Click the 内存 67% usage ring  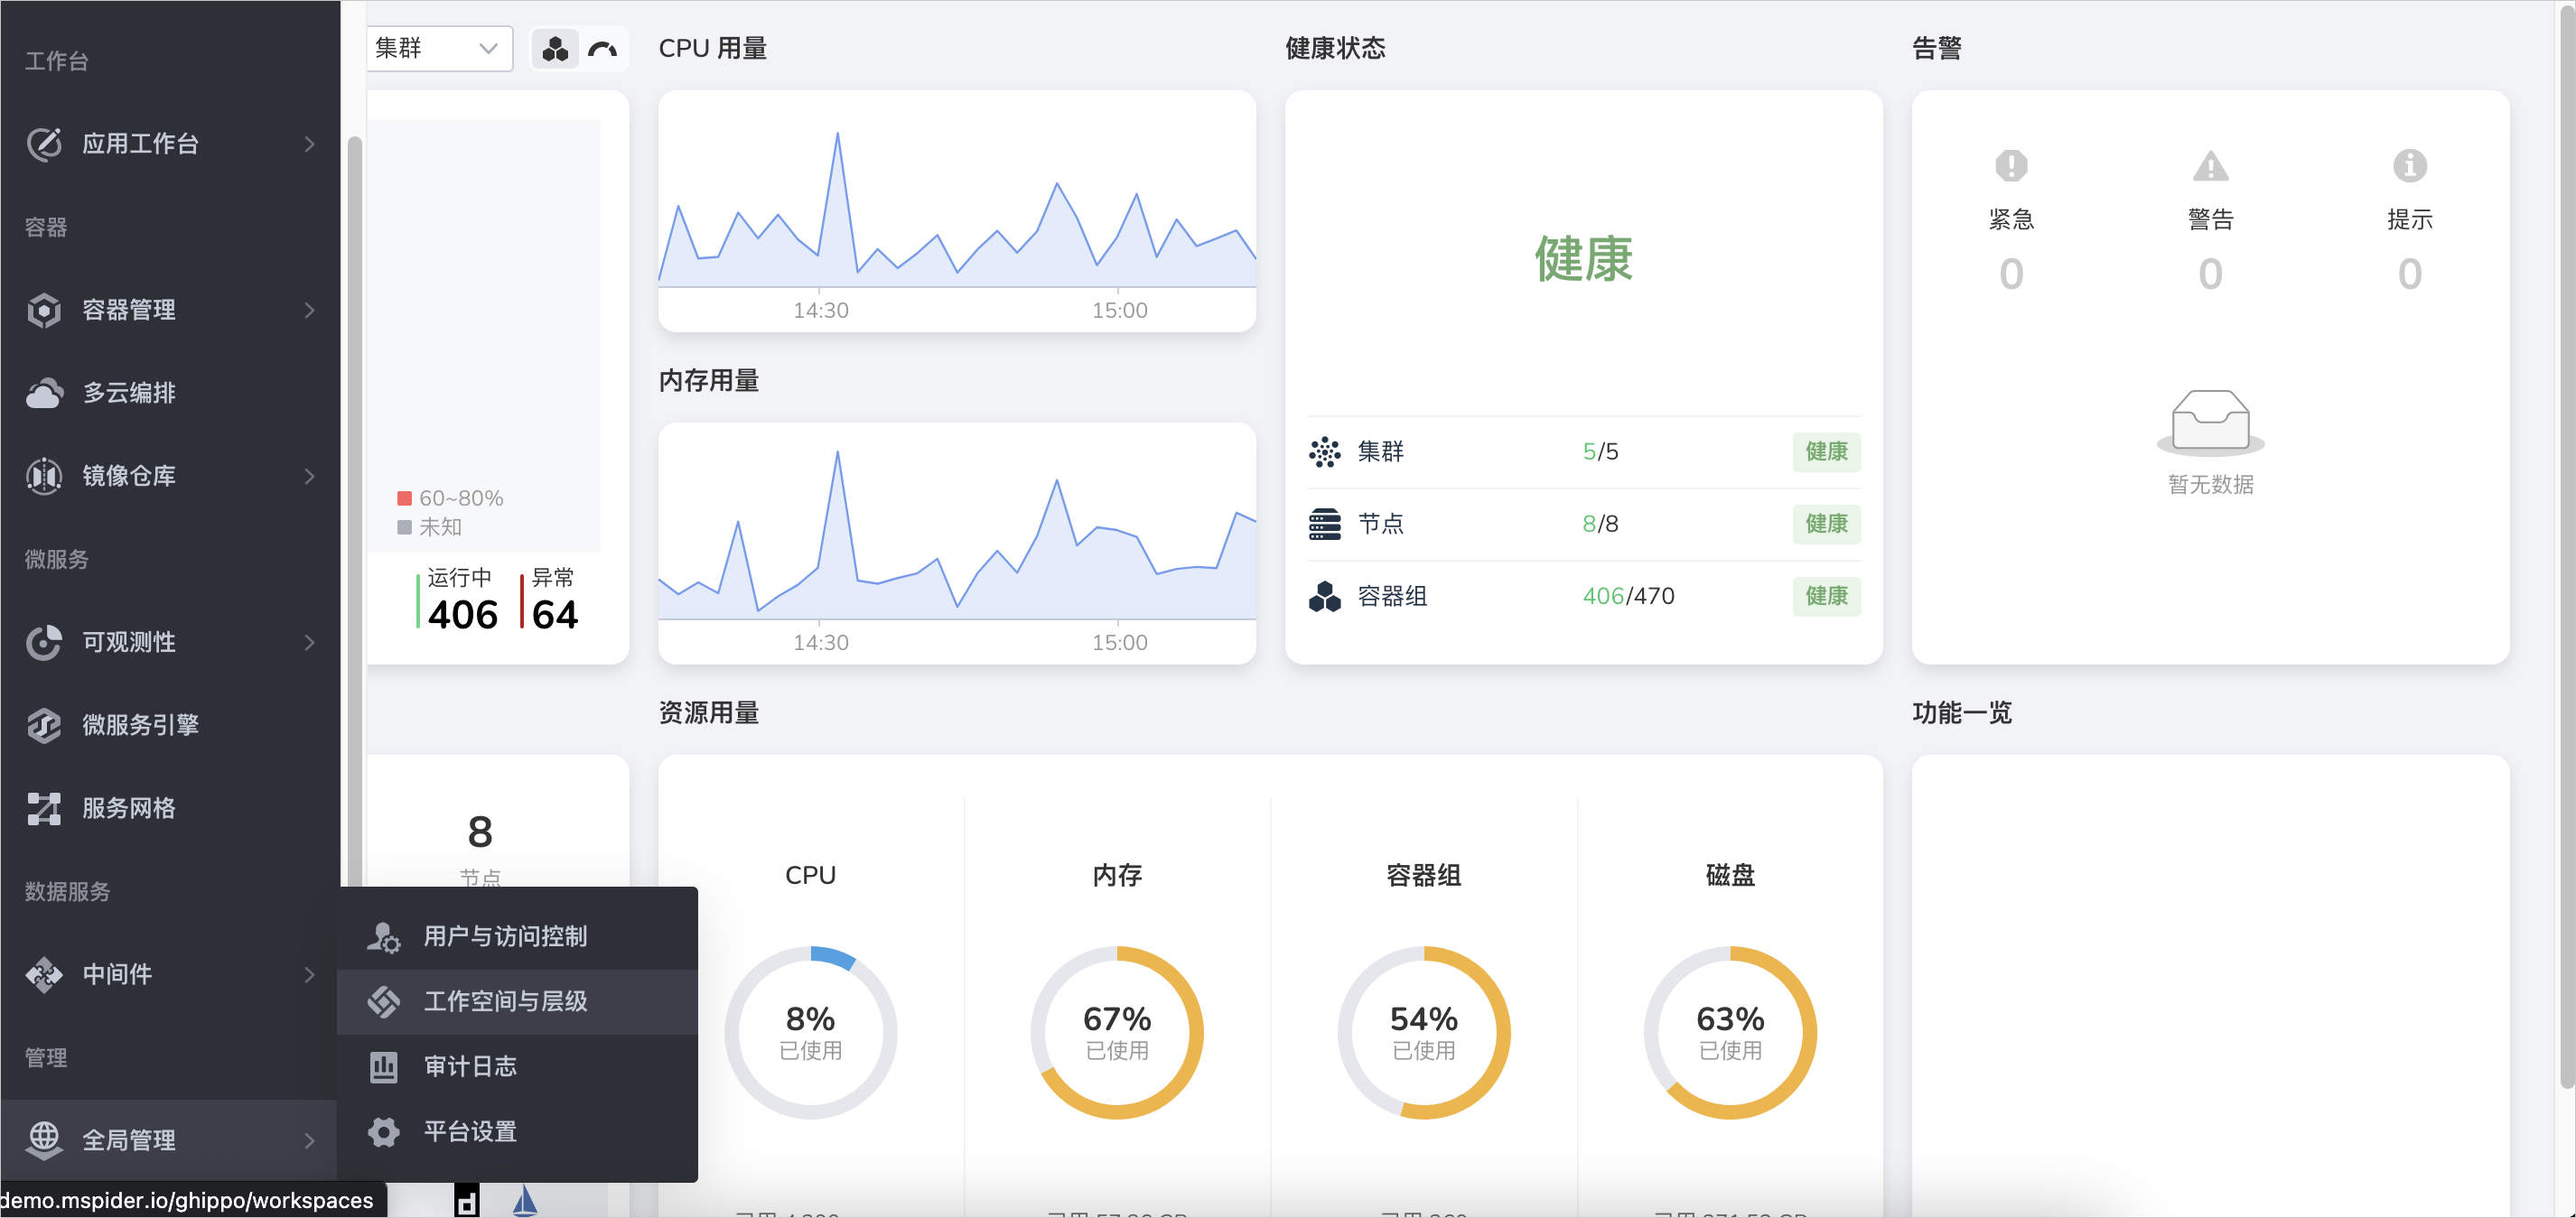point(1117,1033)
